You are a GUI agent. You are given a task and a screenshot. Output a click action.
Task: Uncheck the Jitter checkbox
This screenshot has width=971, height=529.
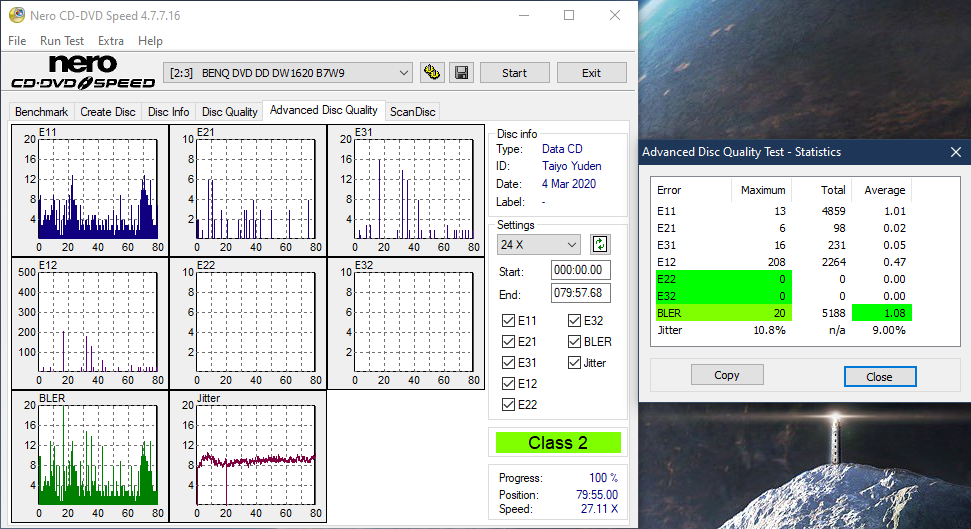point(574,362)
